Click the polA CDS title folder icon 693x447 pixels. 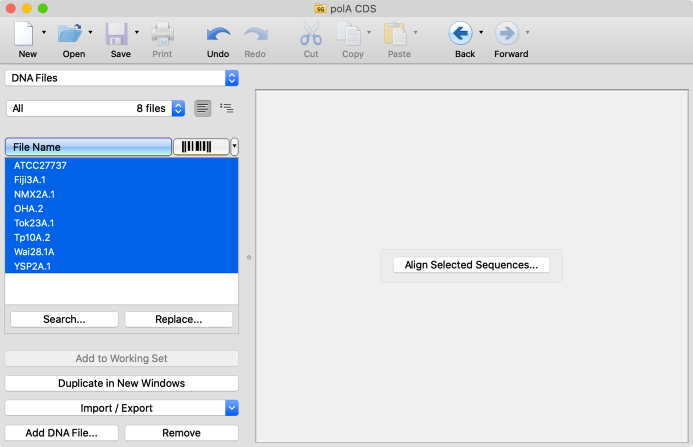[x=320, y=8]
